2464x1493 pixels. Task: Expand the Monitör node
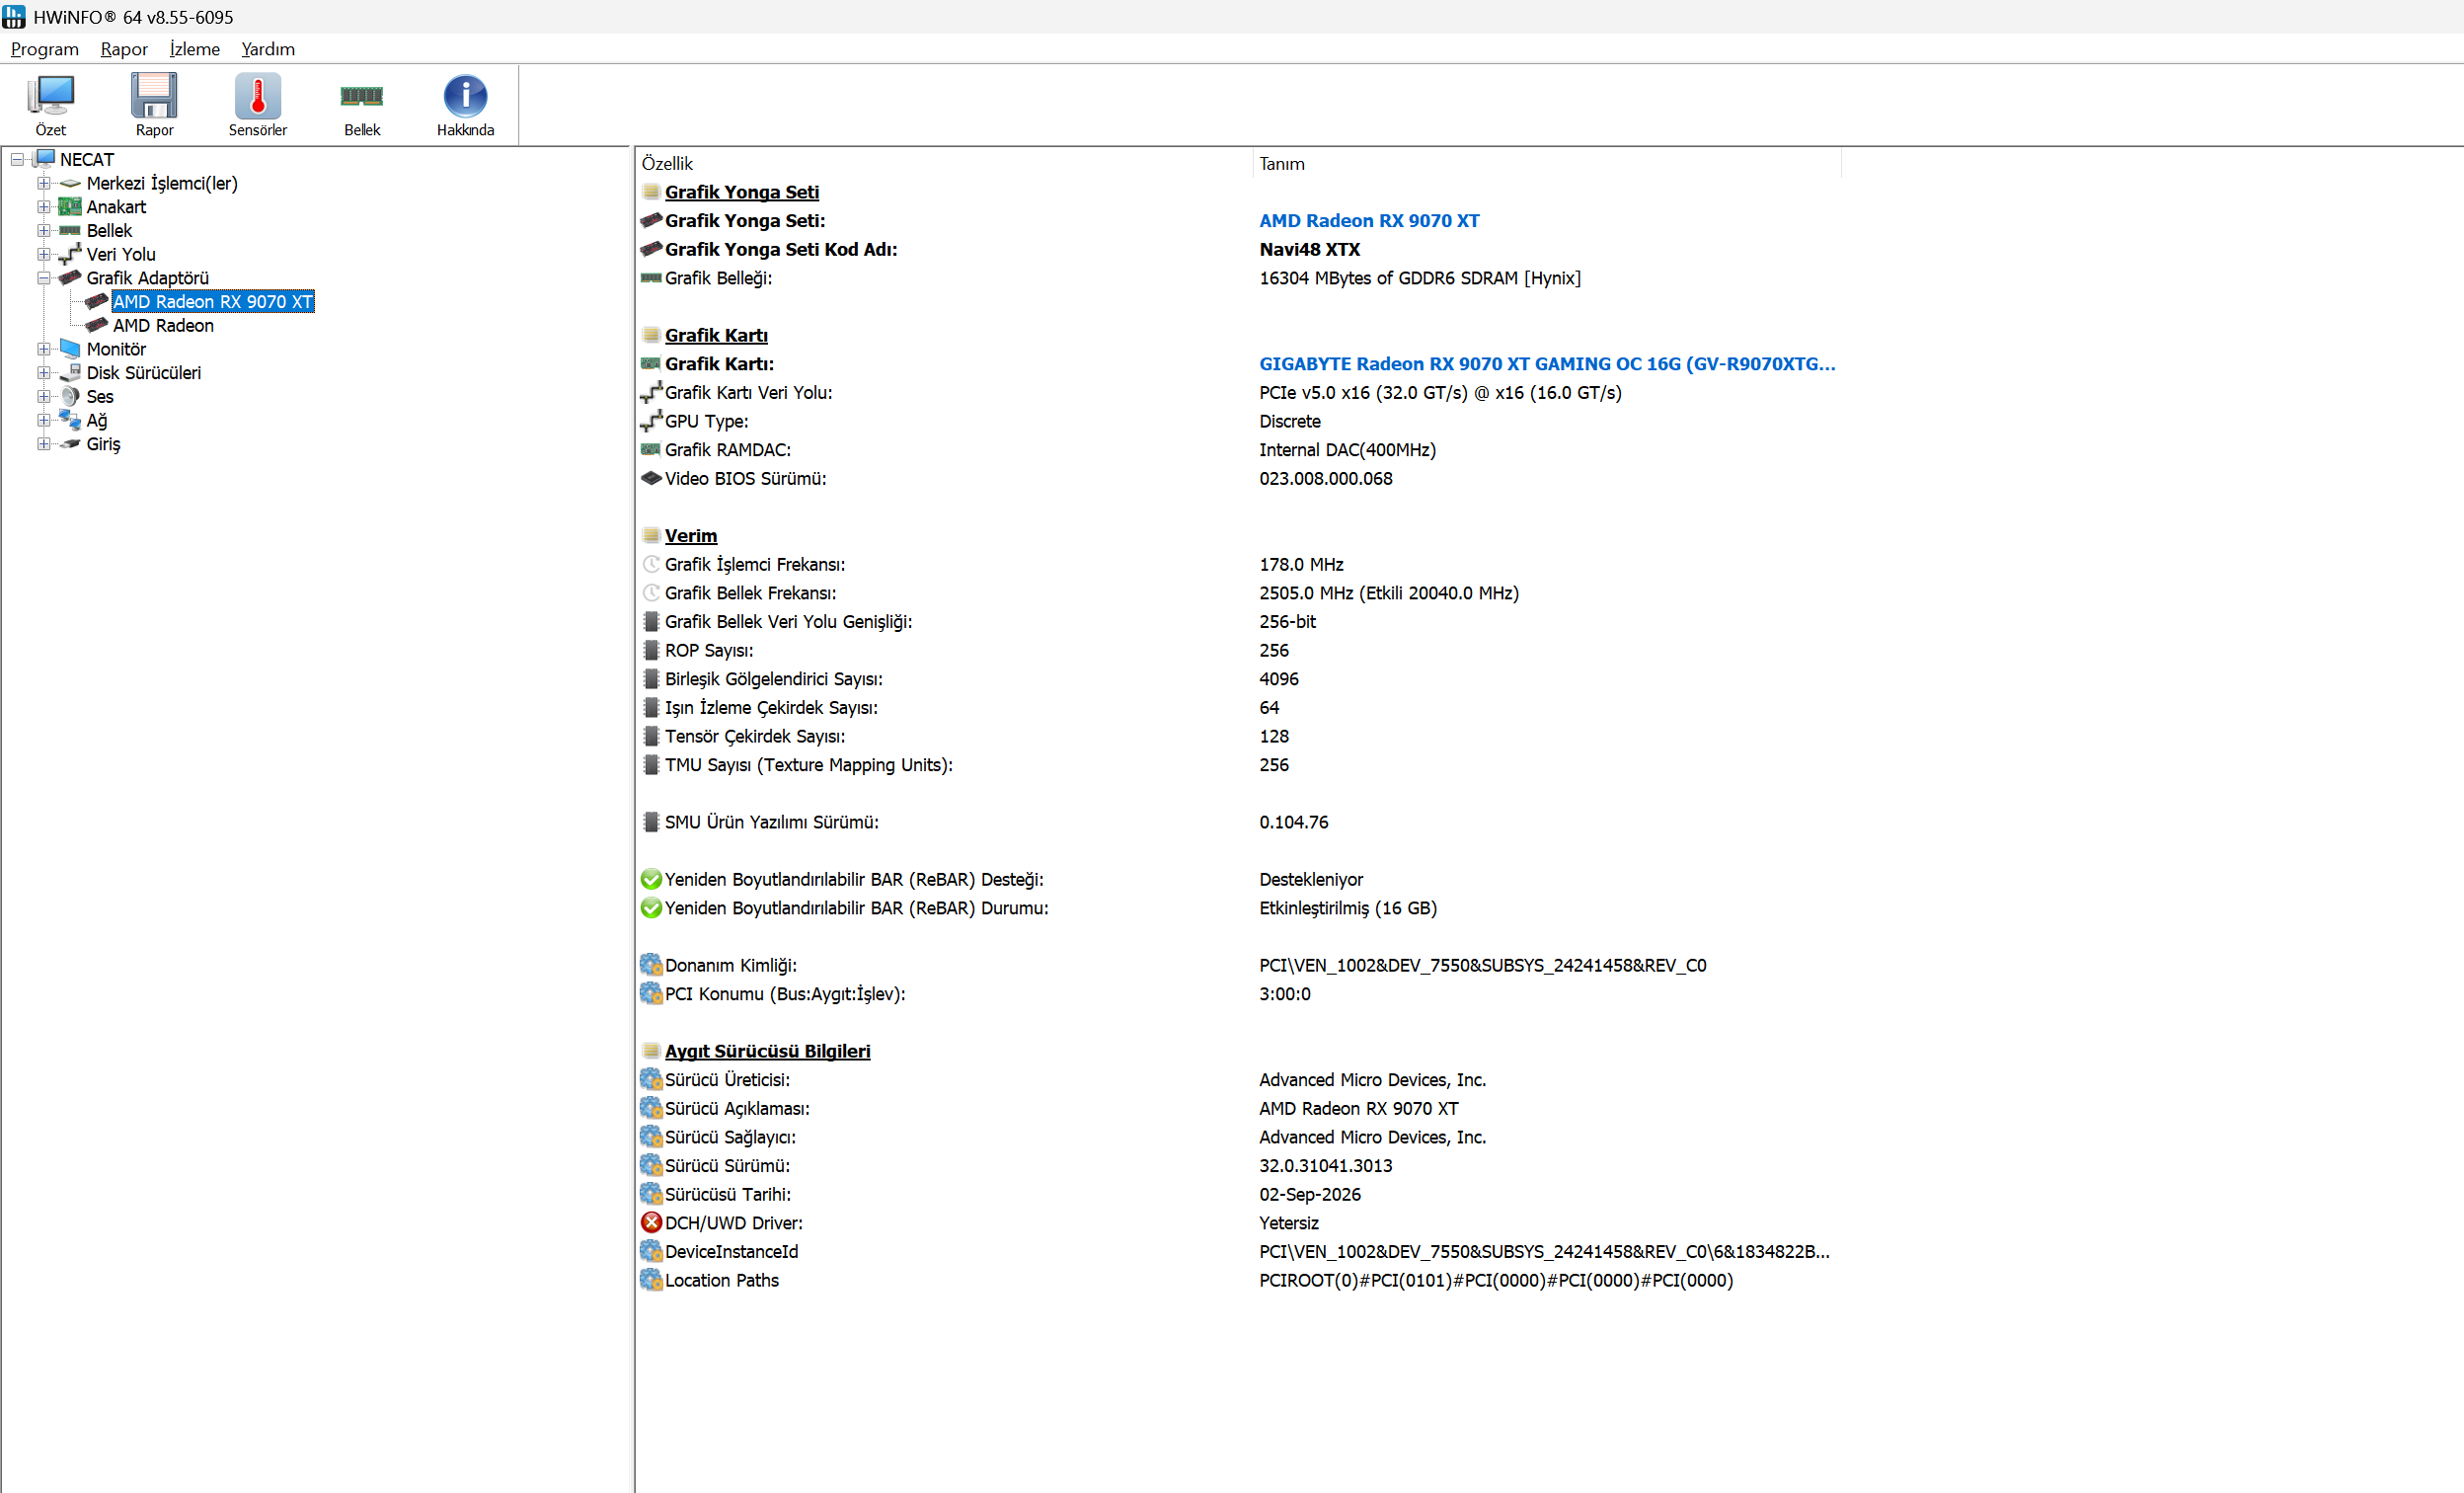(44, 349)
